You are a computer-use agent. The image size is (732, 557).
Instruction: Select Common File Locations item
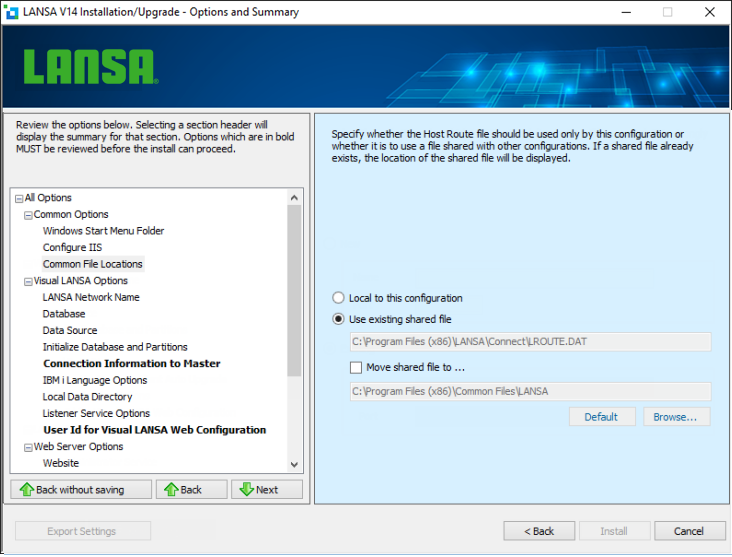pos(92,264)
